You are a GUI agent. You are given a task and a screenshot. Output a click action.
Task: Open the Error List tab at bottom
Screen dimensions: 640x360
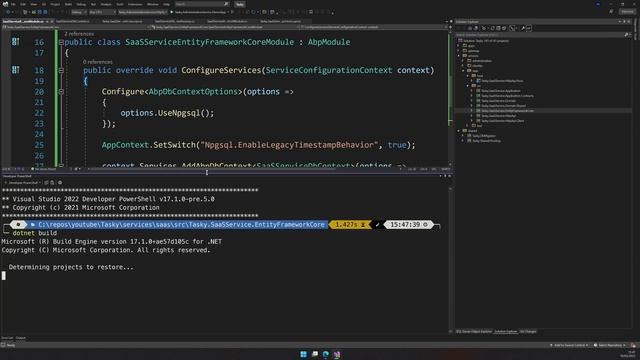[x=7, y=338]
